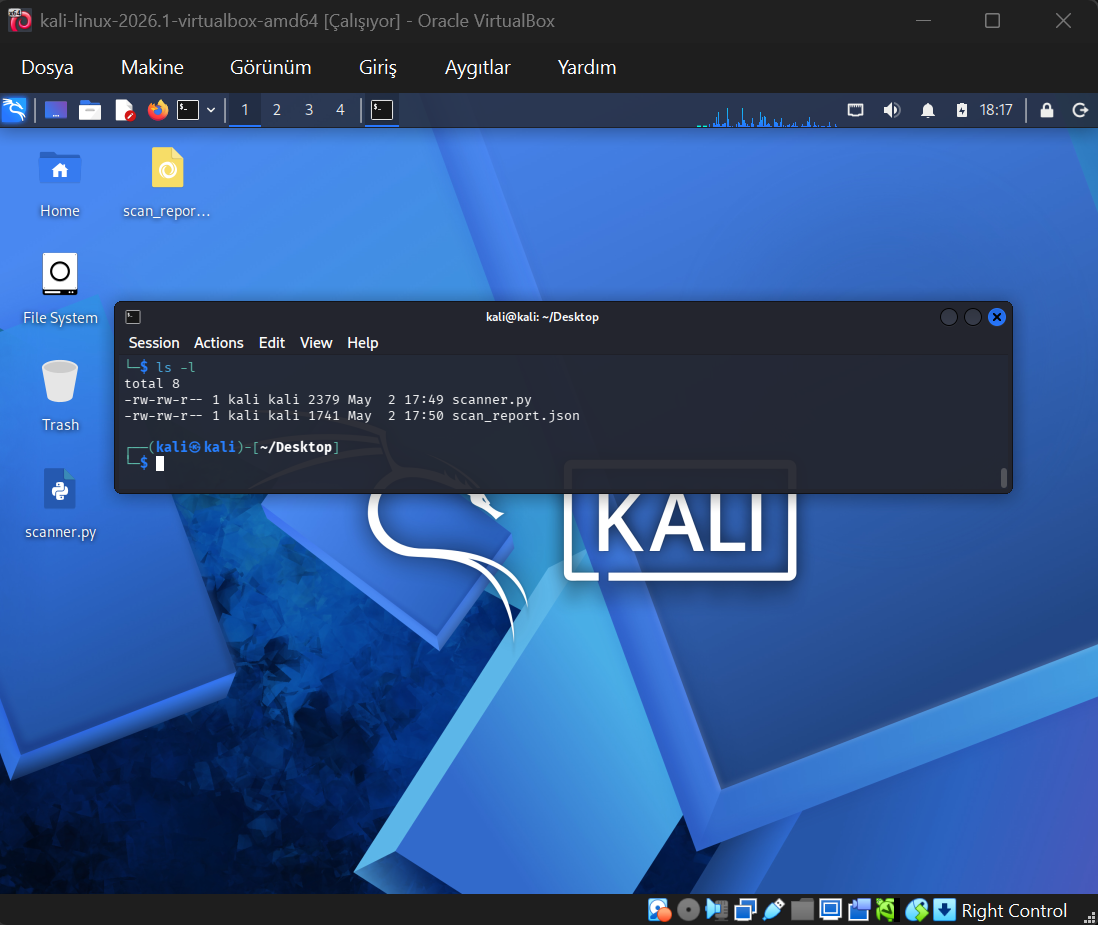
Task: Open the terminal Edit menu
Action: tap(272, 342)
